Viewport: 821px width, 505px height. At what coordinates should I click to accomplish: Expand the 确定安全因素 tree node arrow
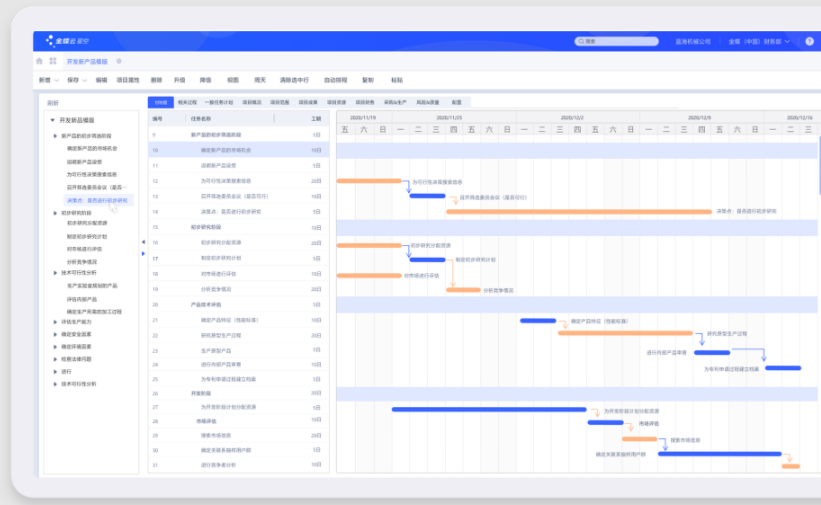point(55,334)
